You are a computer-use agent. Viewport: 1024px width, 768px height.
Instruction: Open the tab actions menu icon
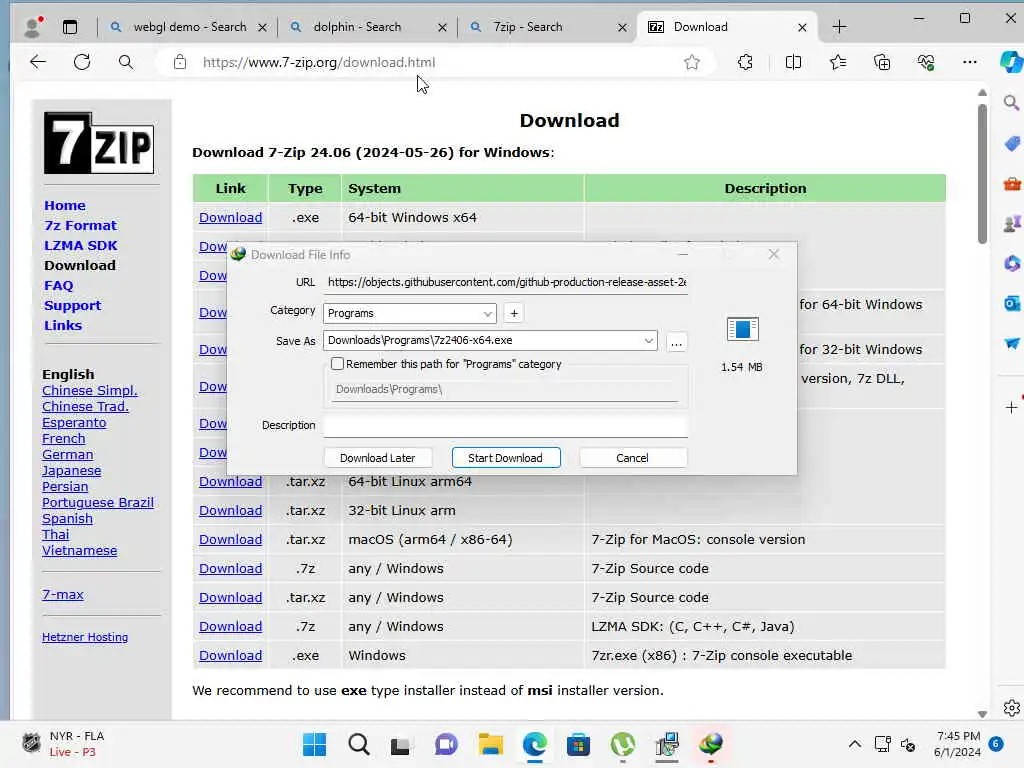point(70,27)
